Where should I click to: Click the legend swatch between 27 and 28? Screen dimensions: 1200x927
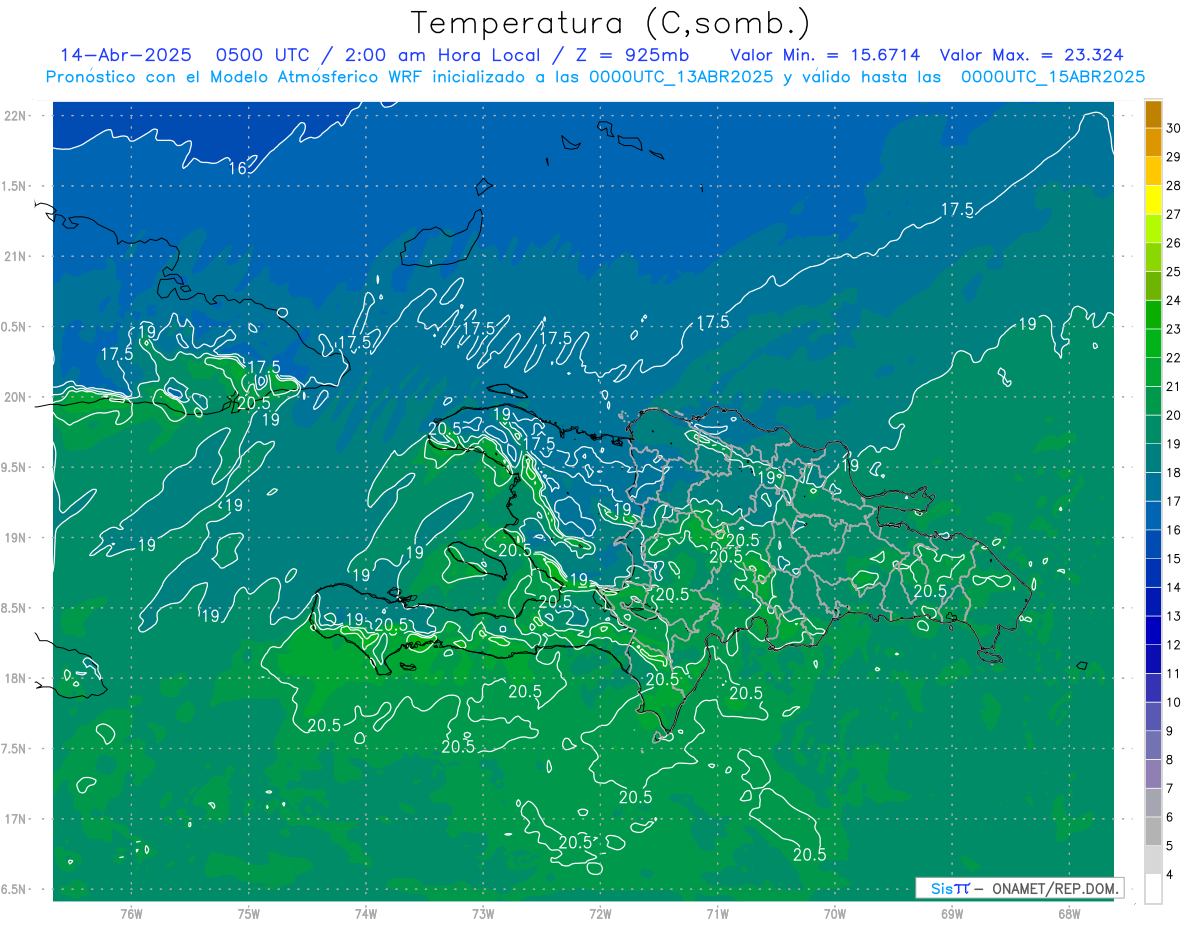tap(1154, 200)
